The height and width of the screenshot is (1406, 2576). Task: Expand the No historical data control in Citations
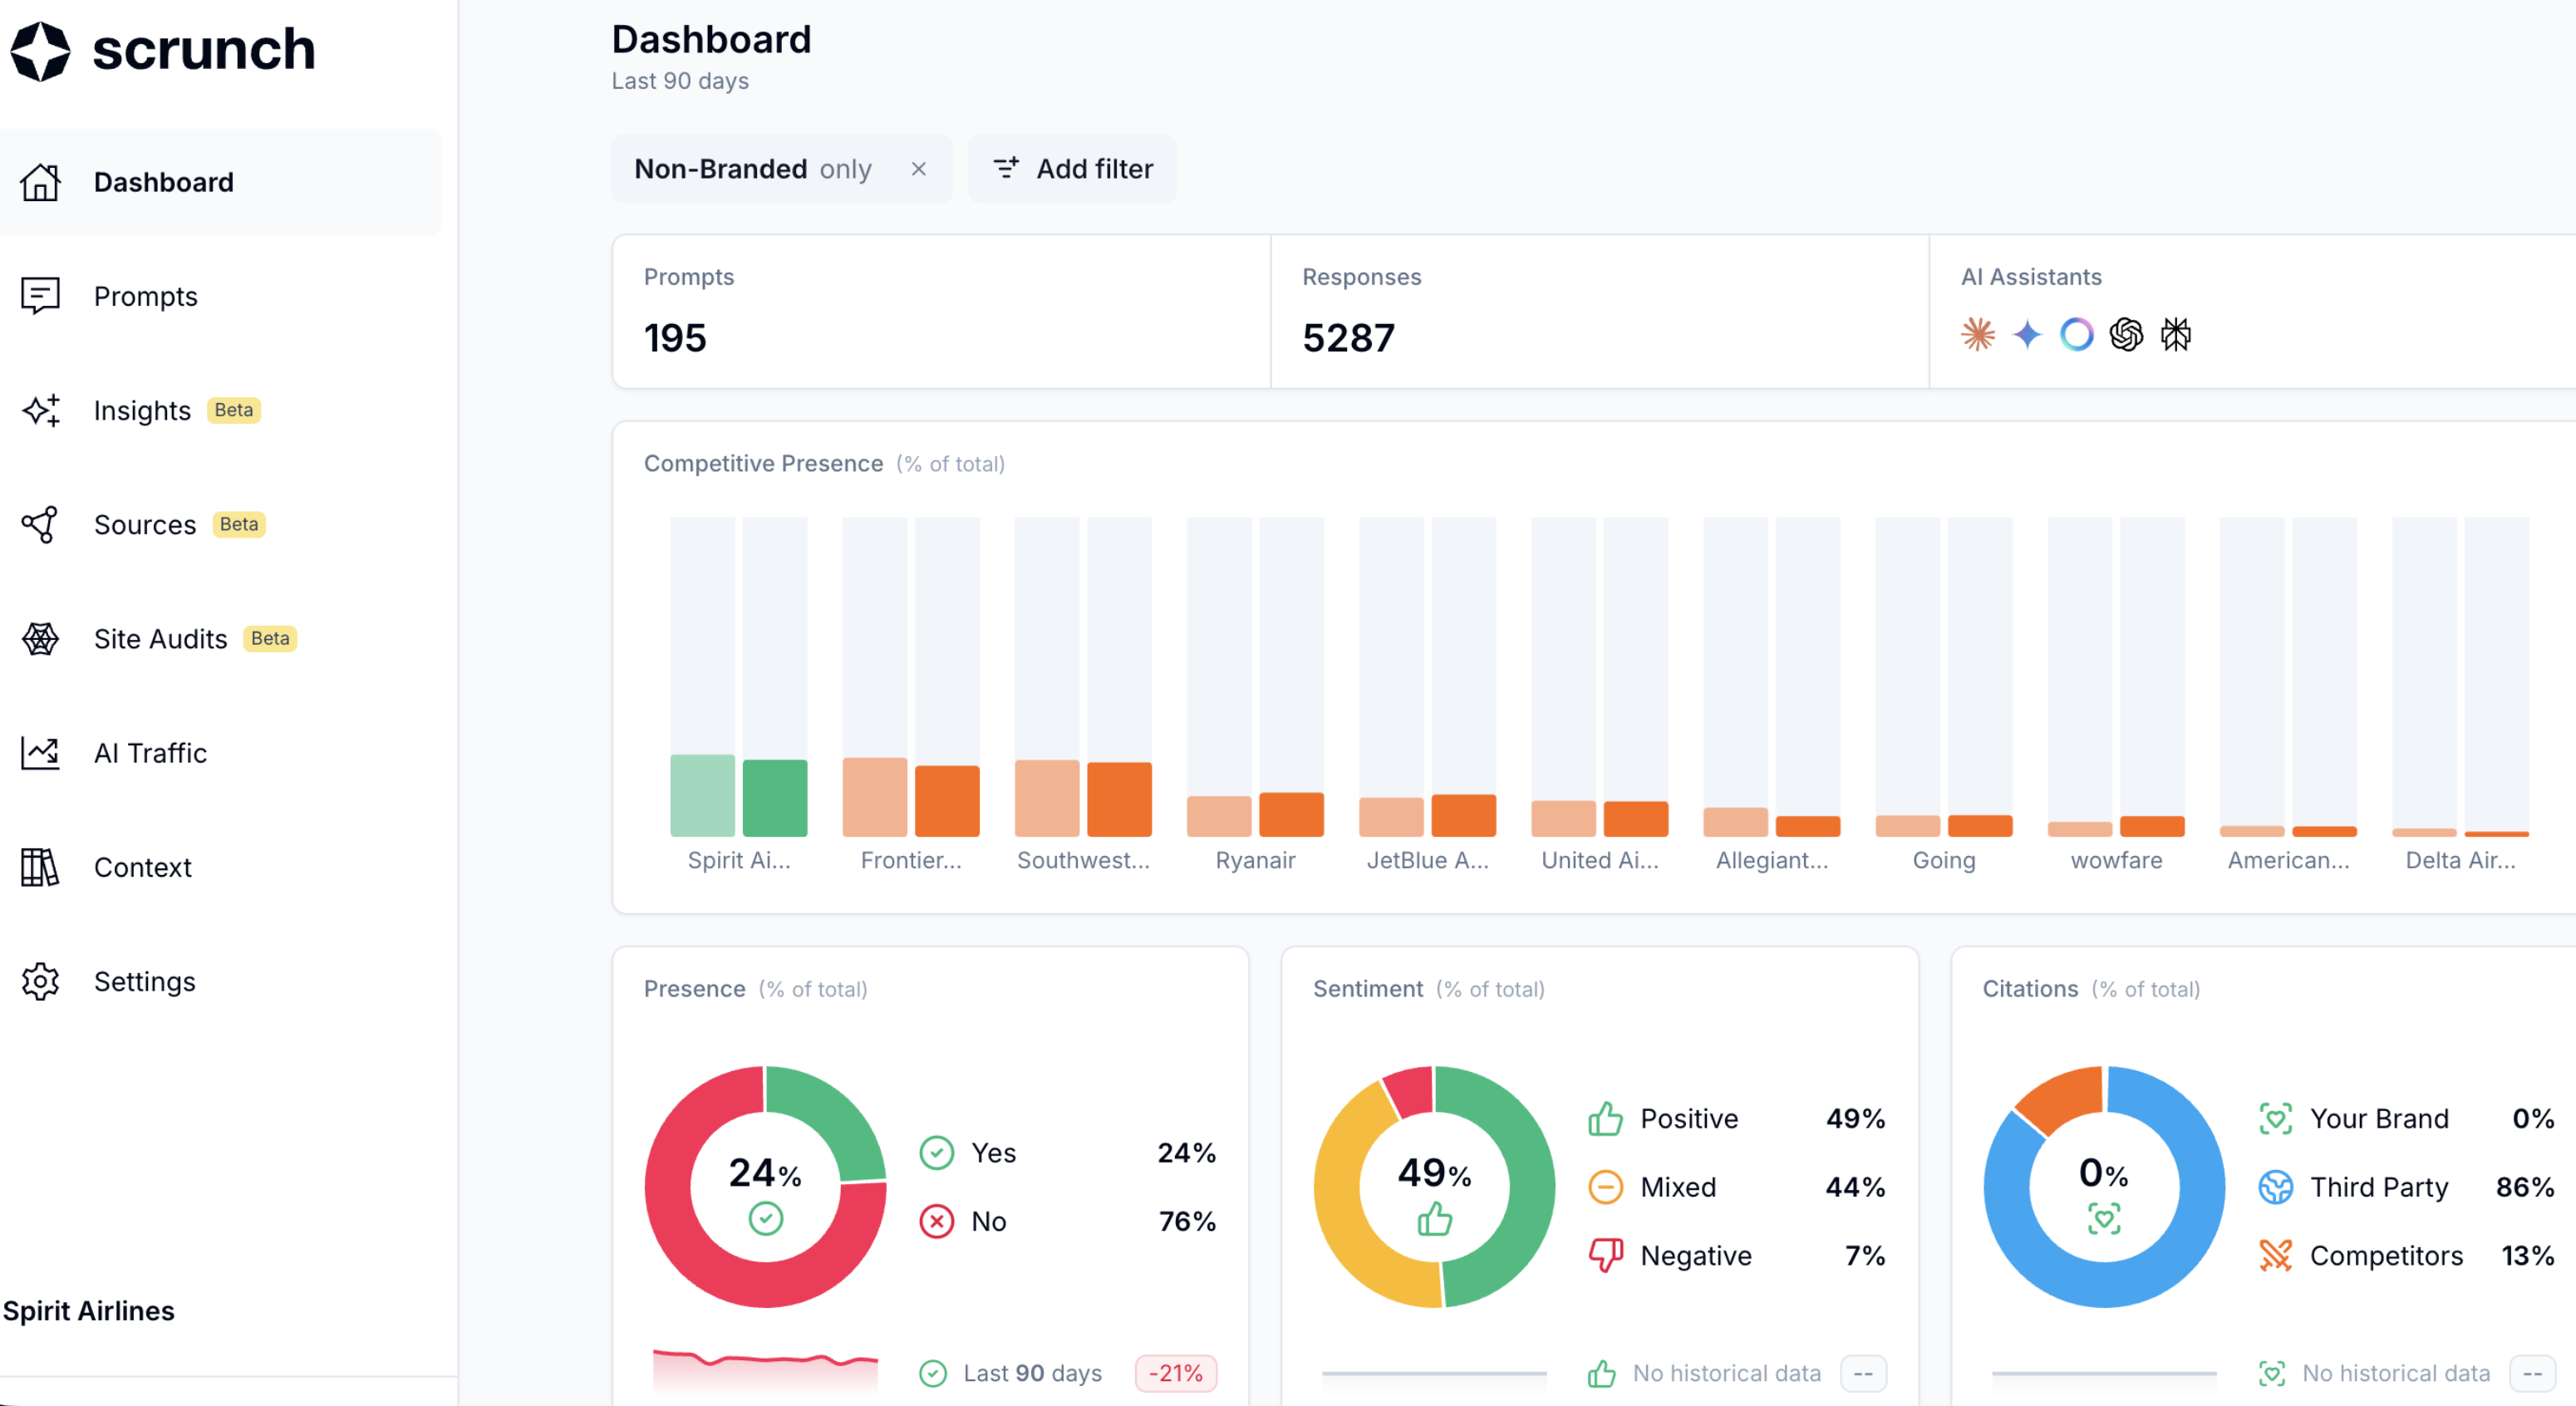click(2534, 1373)
